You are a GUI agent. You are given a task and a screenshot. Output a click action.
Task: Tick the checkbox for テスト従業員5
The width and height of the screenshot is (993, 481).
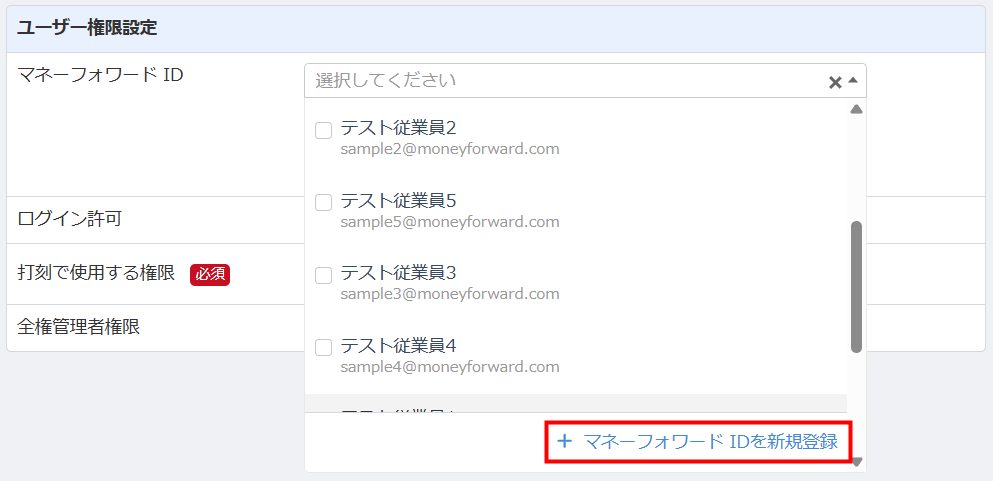point(323,202)
